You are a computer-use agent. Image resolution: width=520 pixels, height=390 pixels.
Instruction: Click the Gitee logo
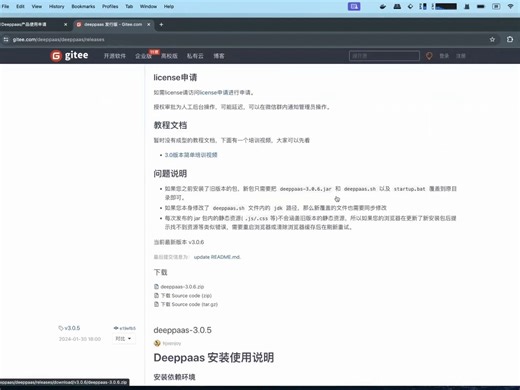pyautogui.click(x=69, y=56)
